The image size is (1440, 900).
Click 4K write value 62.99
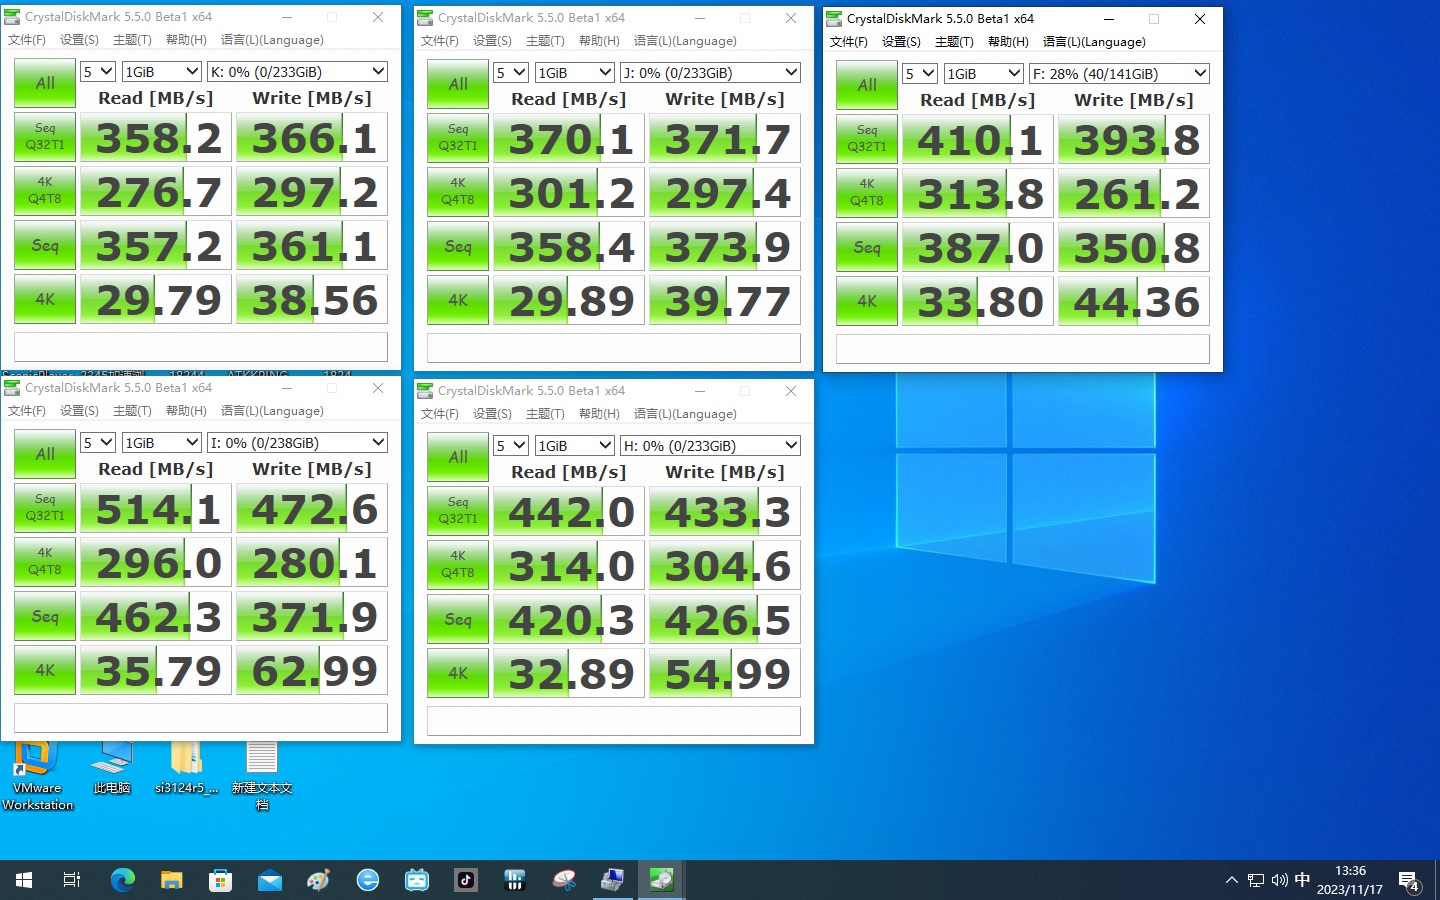[x=312, y=670]
